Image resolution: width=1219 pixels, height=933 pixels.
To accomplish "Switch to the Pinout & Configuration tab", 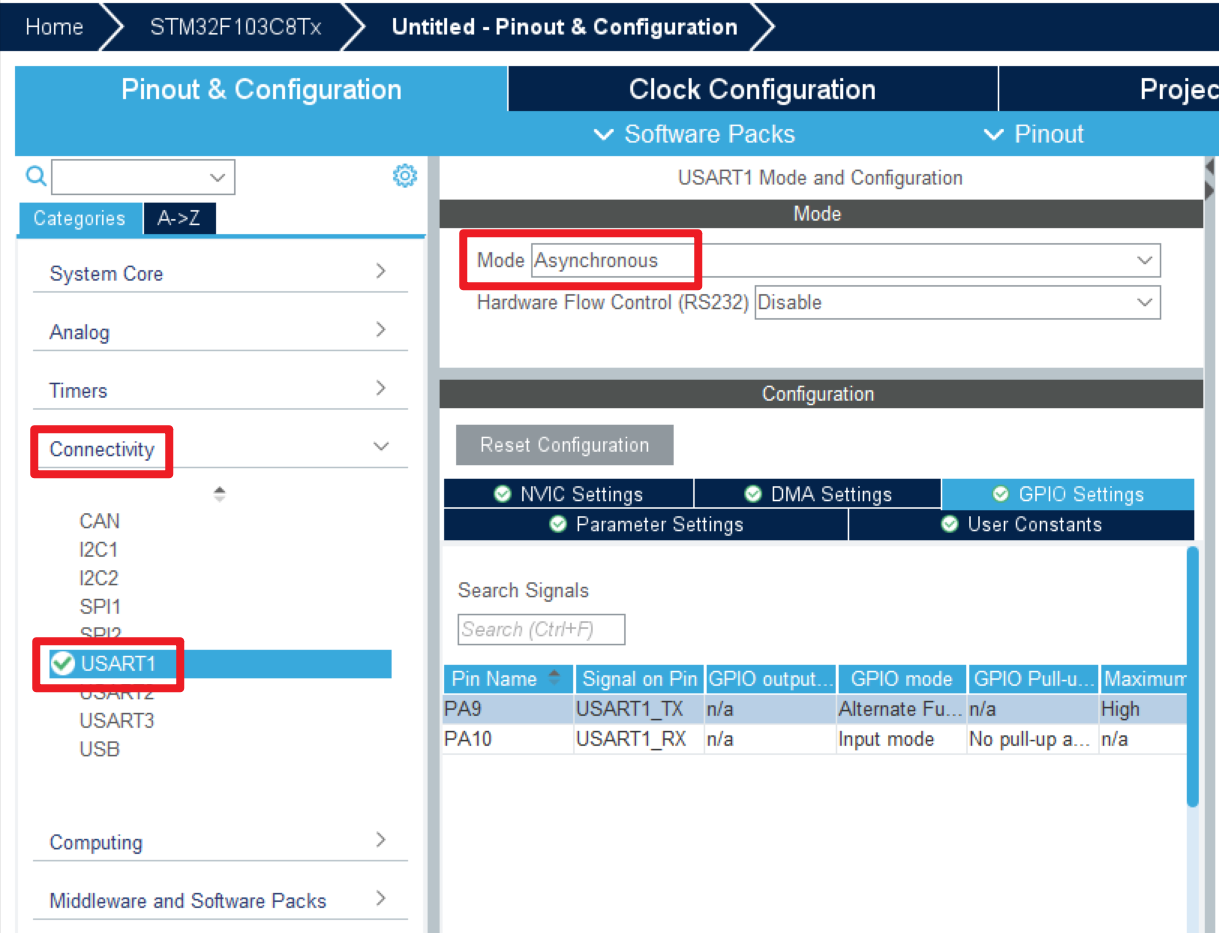I will (261, 89).
